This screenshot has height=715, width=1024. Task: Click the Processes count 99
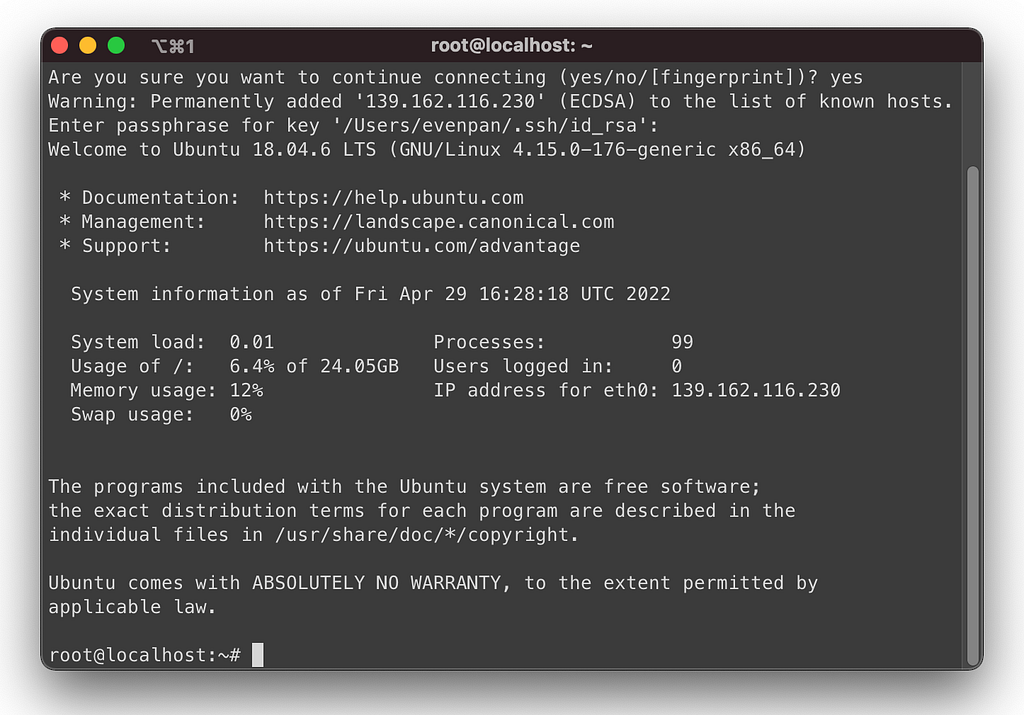[x=682, y=342]
